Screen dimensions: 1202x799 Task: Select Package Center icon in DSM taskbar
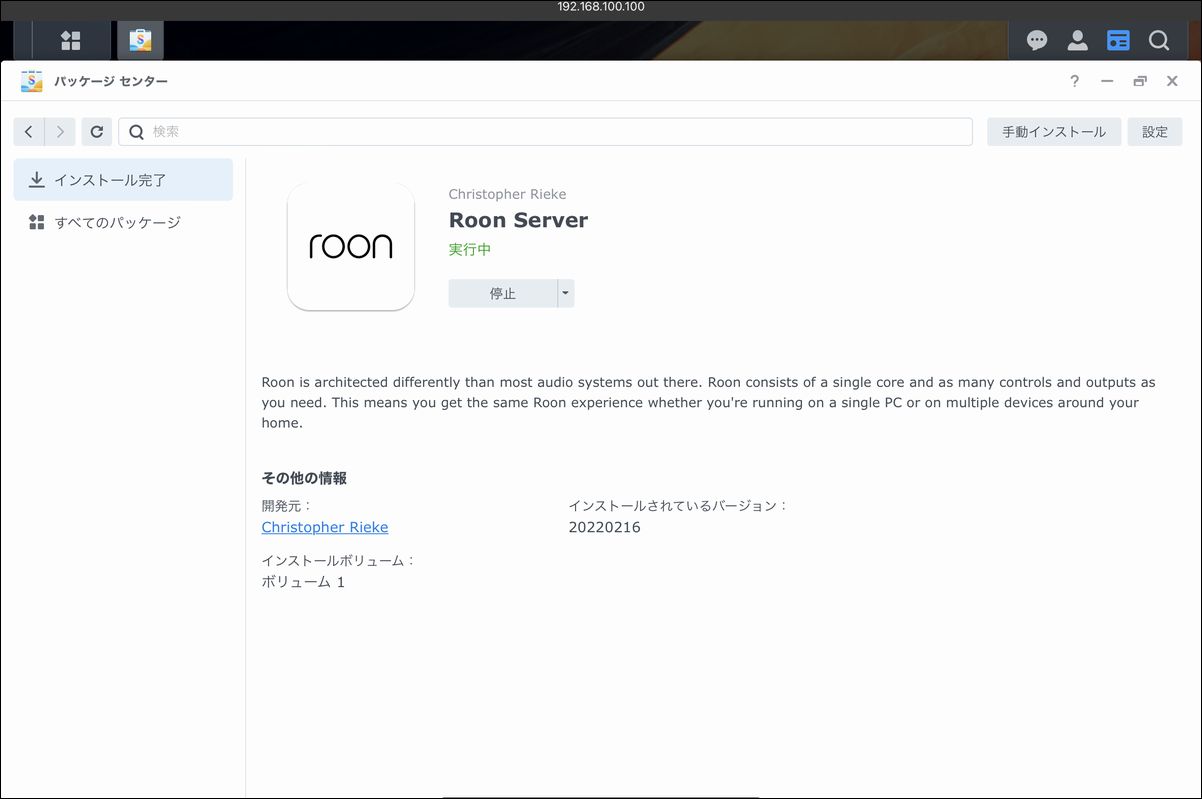(x=140, y=40)
